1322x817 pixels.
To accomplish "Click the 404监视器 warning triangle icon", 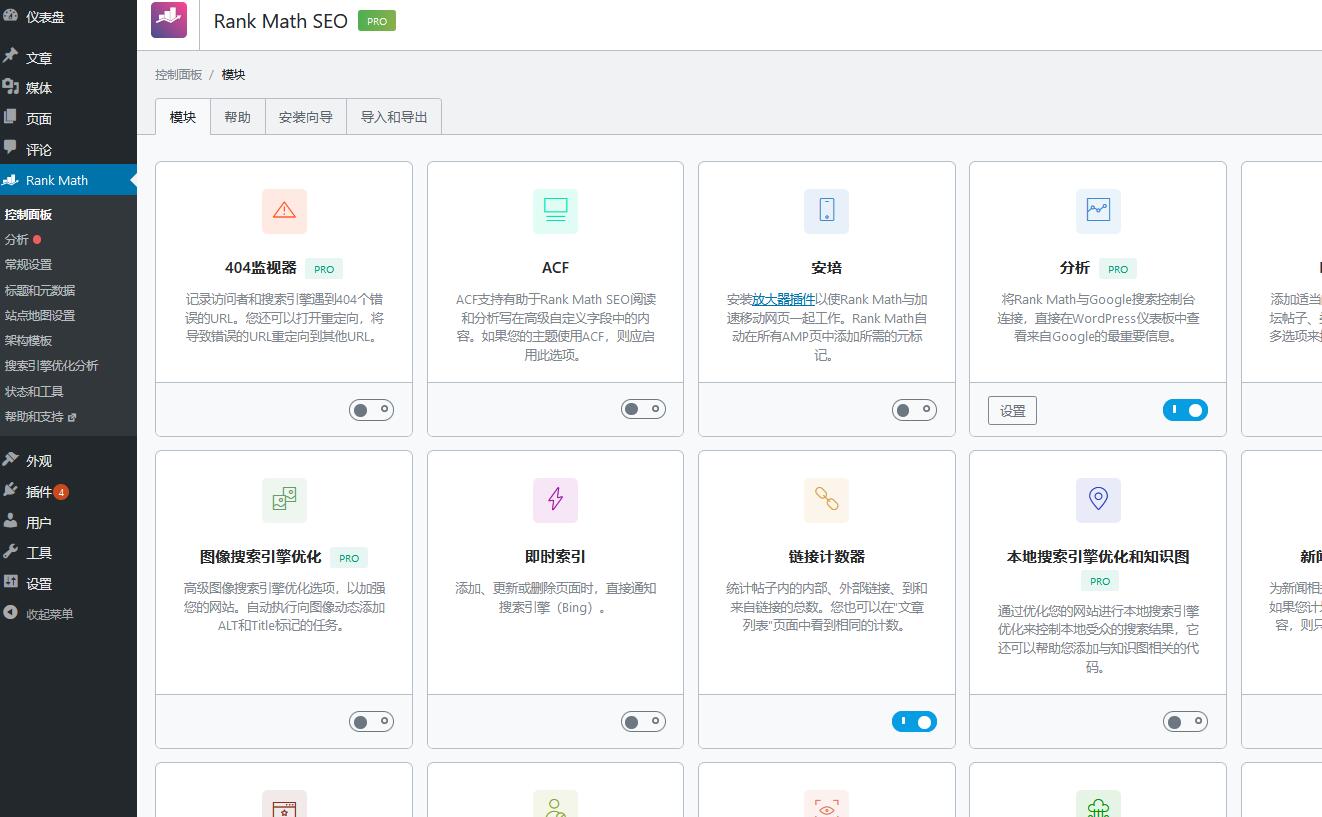I will click(x=284, y=210).
